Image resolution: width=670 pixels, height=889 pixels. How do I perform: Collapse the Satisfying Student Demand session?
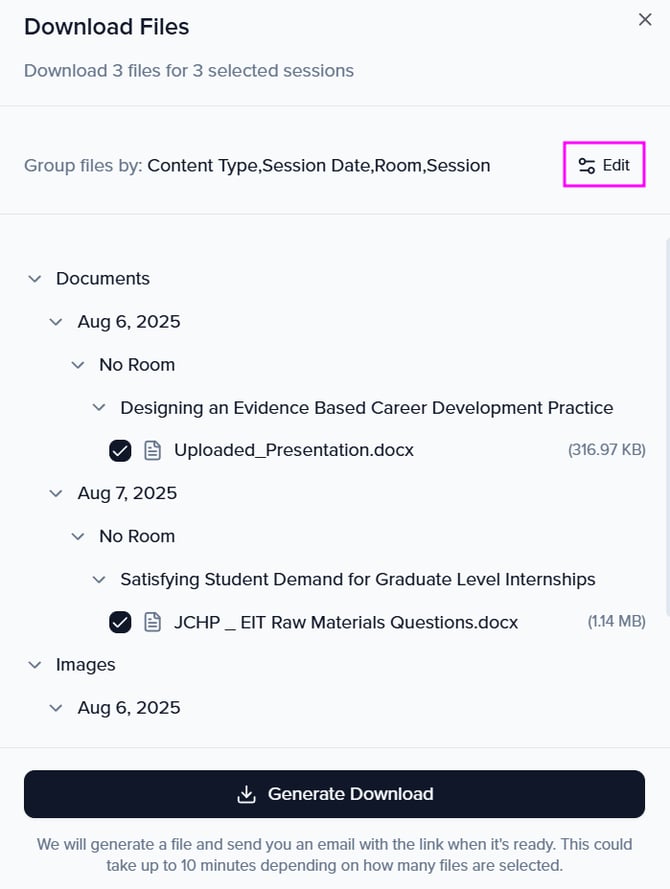(99, 580)
